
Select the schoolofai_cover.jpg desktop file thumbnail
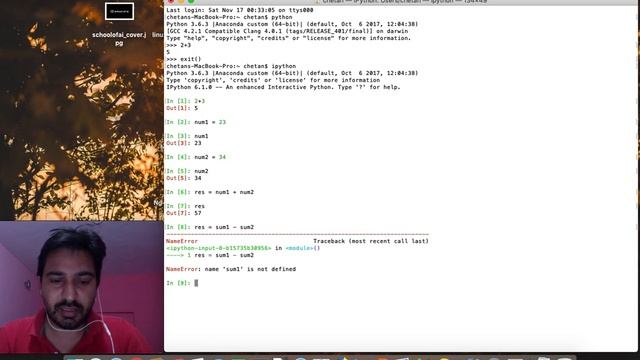119,11
